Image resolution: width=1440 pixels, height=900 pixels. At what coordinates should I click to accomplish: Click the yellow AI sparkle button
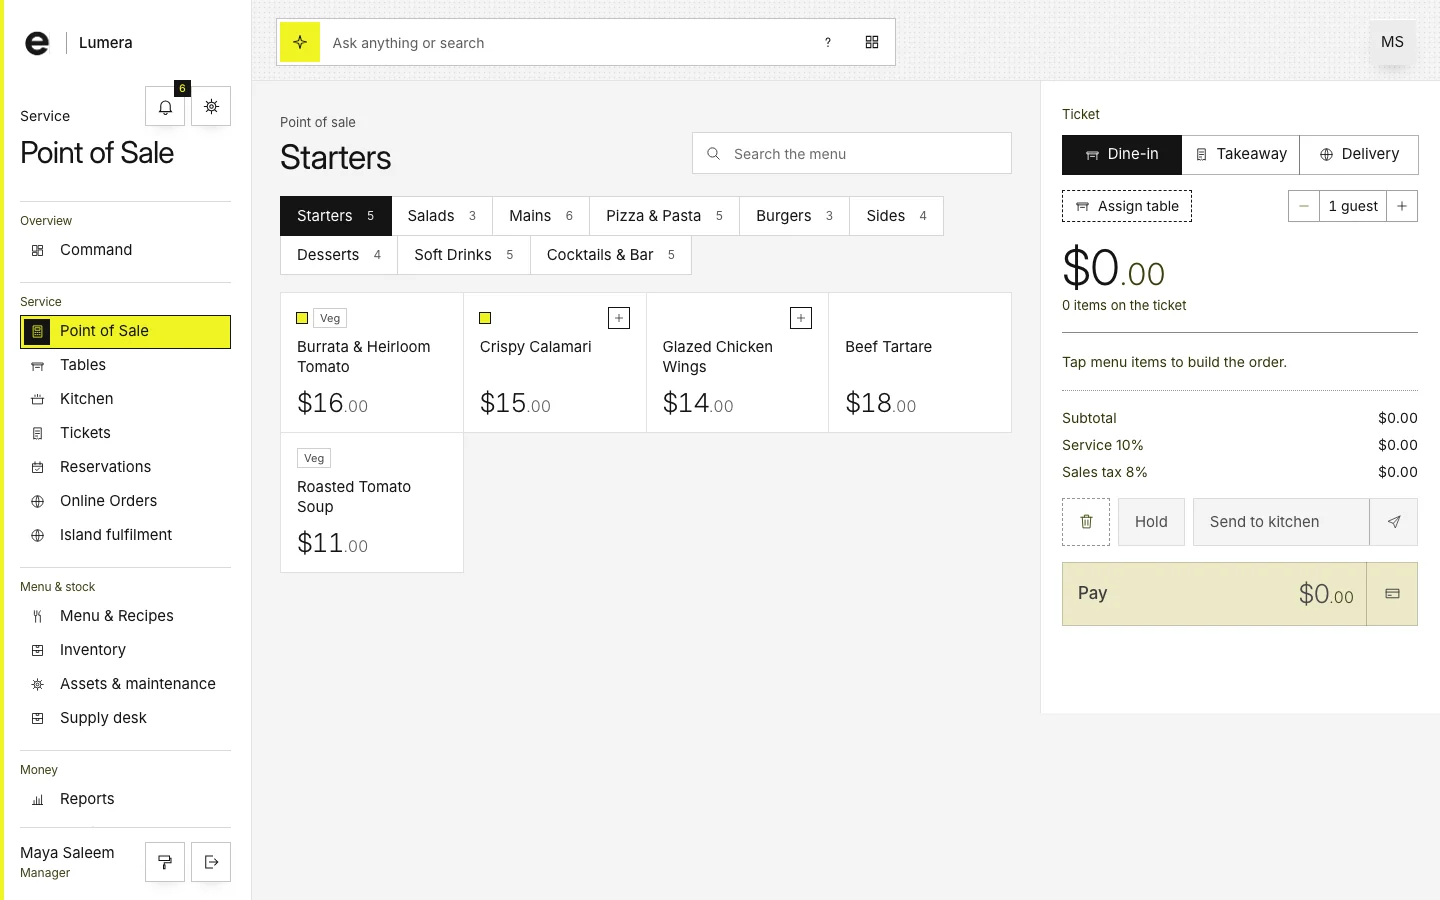point(300,42)
